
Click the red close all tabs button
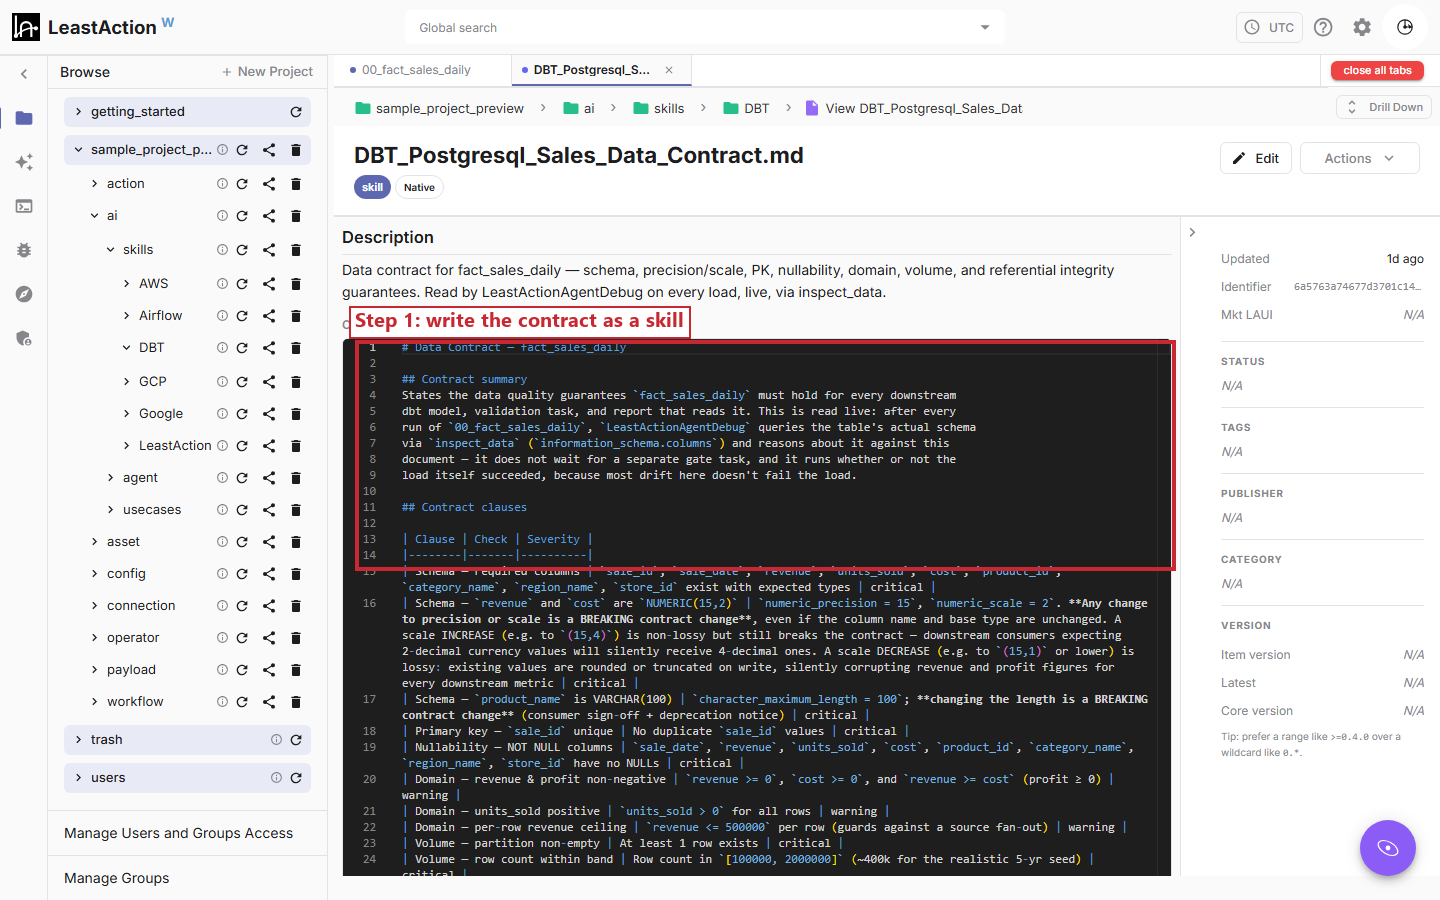(1377, 70)
